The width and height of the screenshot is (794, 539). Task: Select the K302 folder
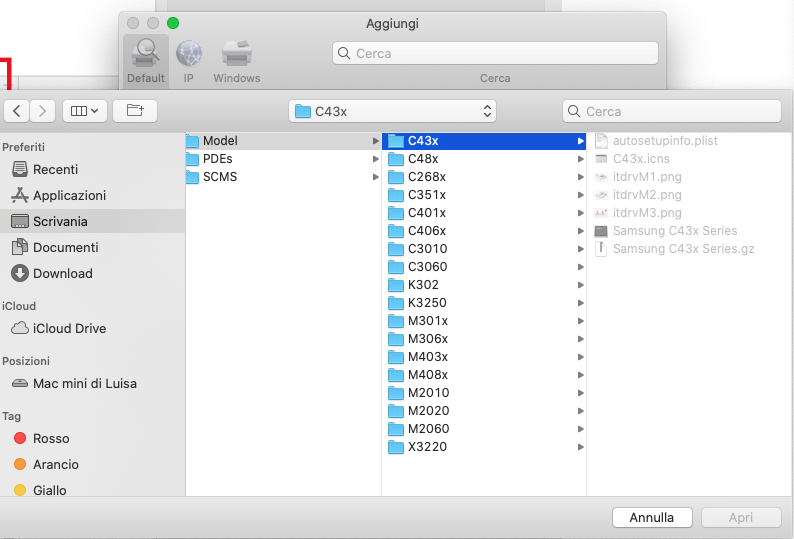click(484, 285)
